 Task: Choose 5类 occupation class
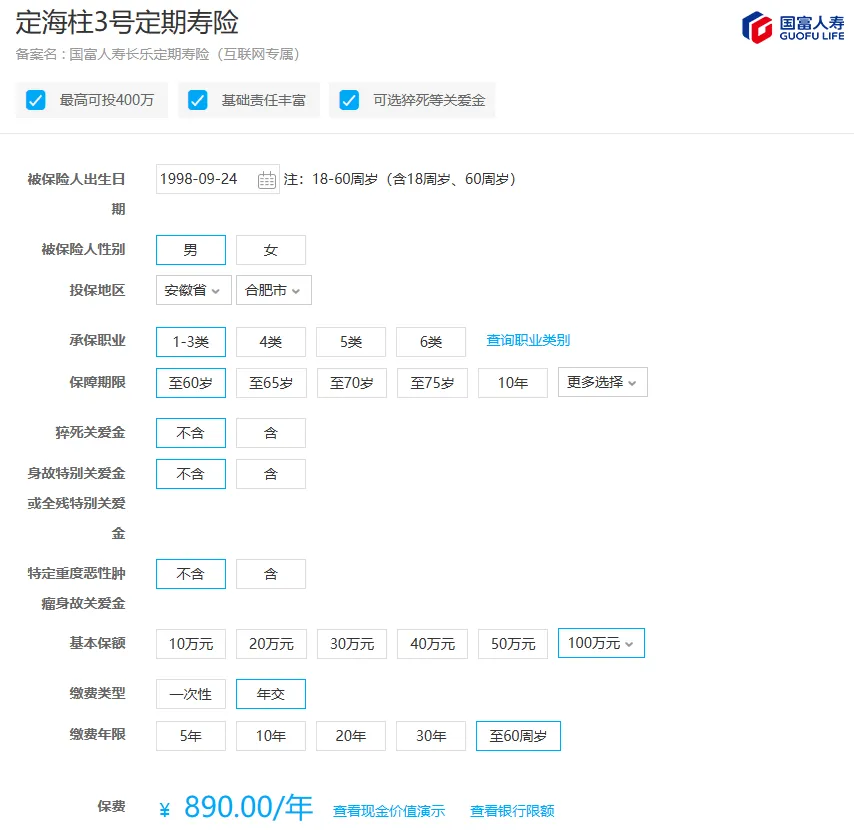pos(351,342)
